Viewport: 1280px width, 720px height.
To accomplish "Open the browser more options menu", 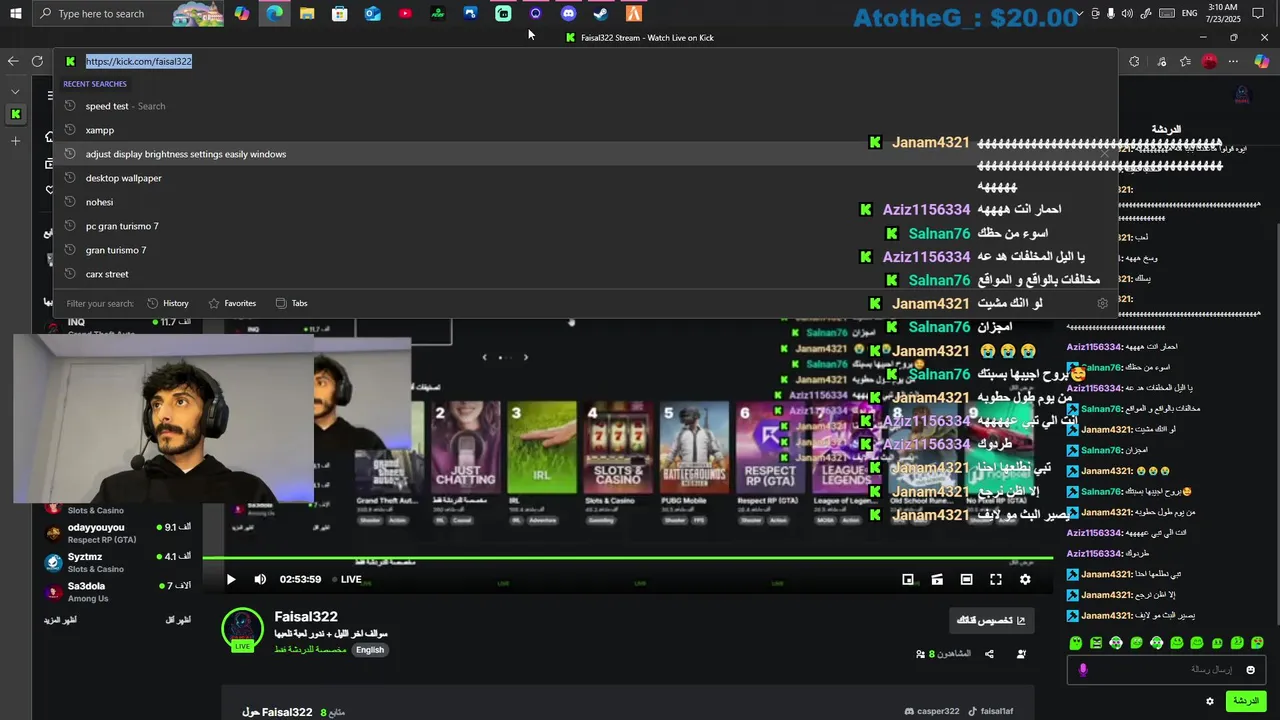I will pos(1233,61).
